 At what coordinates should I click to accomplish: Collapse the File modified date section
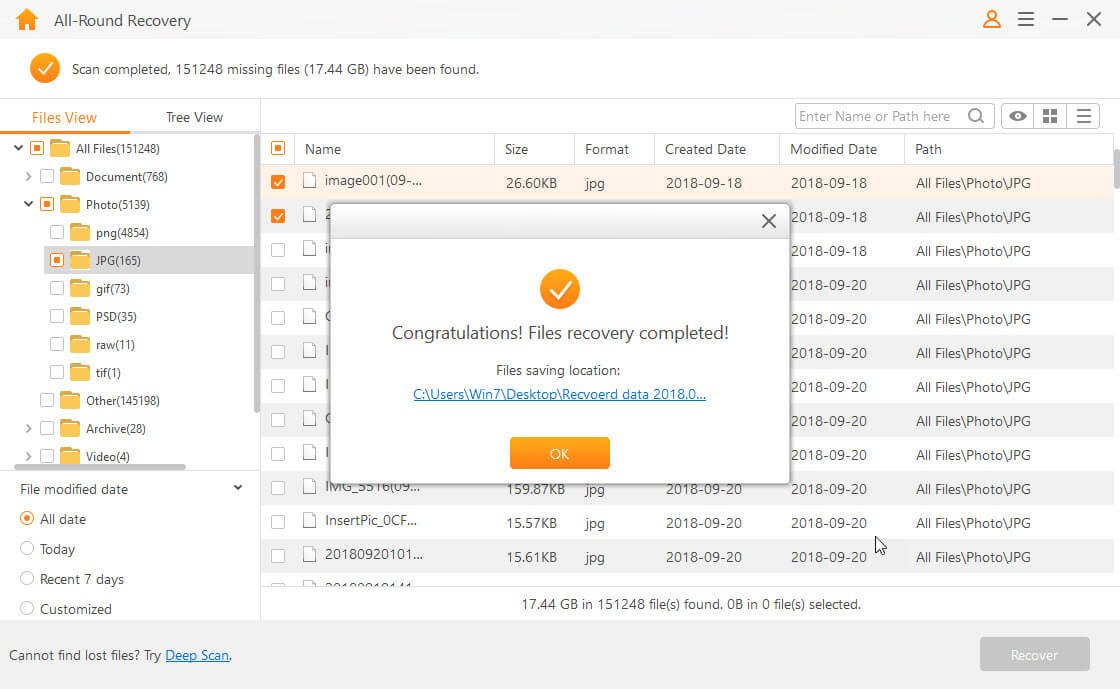point(238,488)
